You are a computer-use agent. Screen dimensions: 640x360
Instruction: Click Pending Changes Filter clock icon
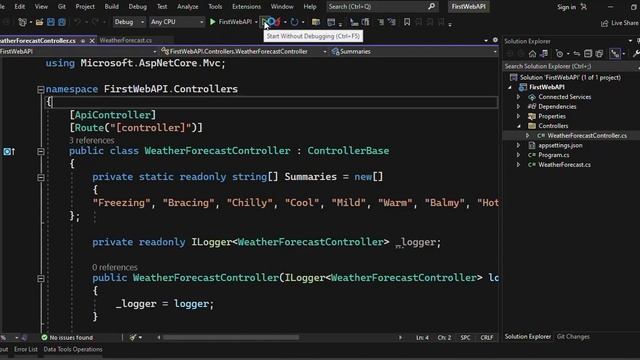click(x=560, y=53)
